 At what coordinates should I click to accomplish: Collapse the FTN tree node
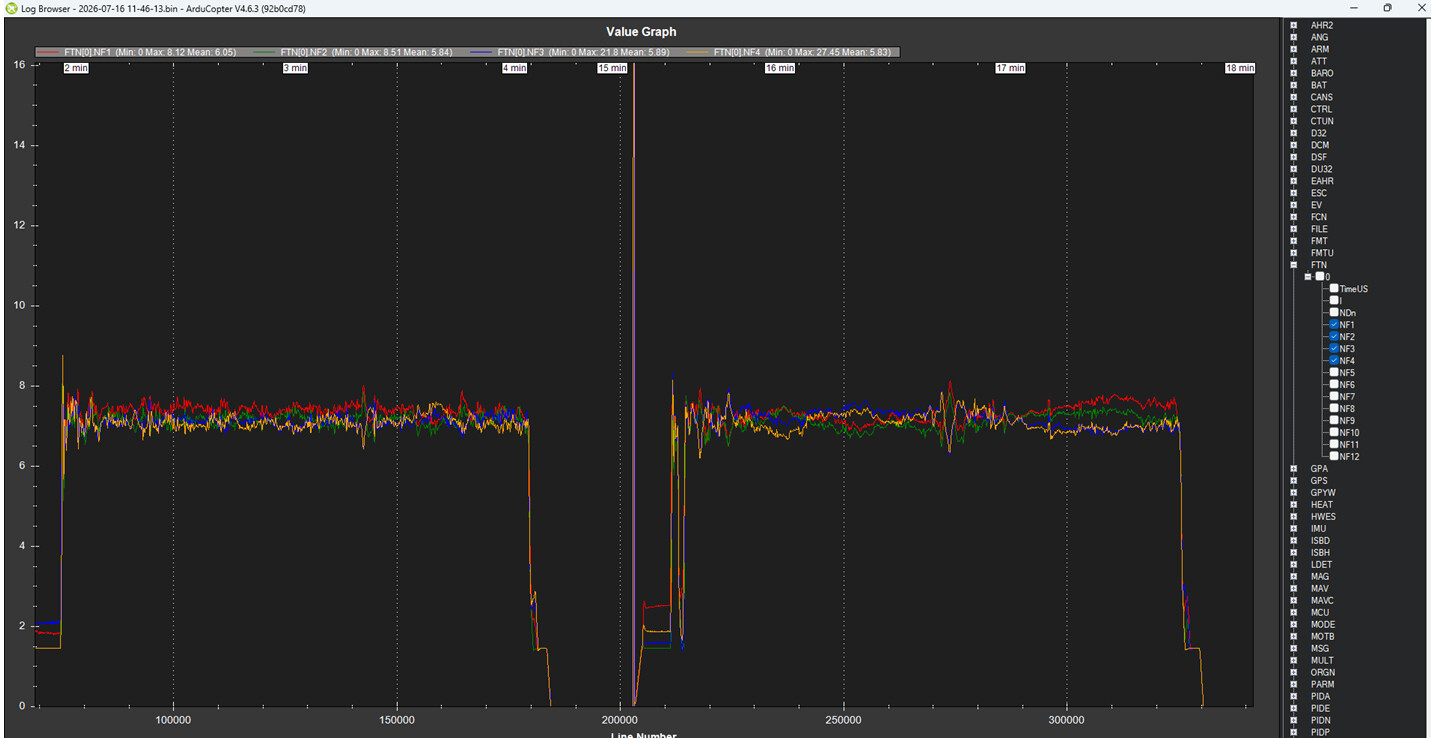1294,265
